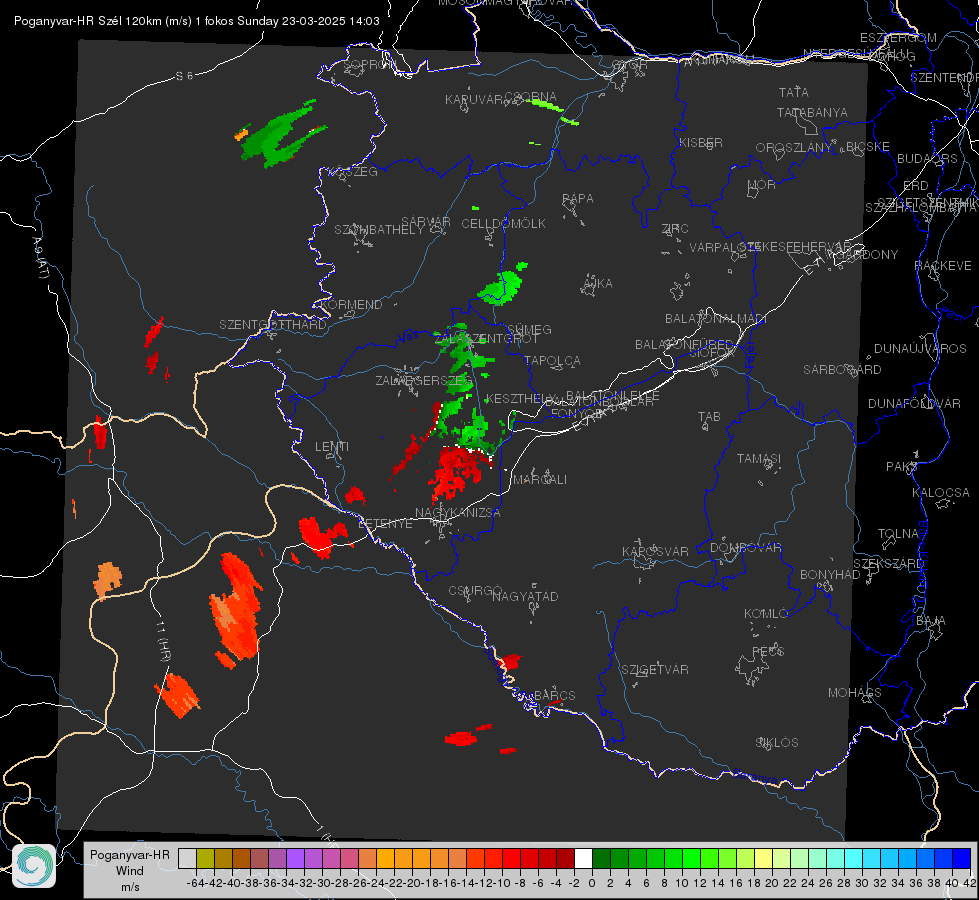Click the 'SZIGETVÁR' city label
The width and height of the screenshot is (979, 900).
pos(654,669)
